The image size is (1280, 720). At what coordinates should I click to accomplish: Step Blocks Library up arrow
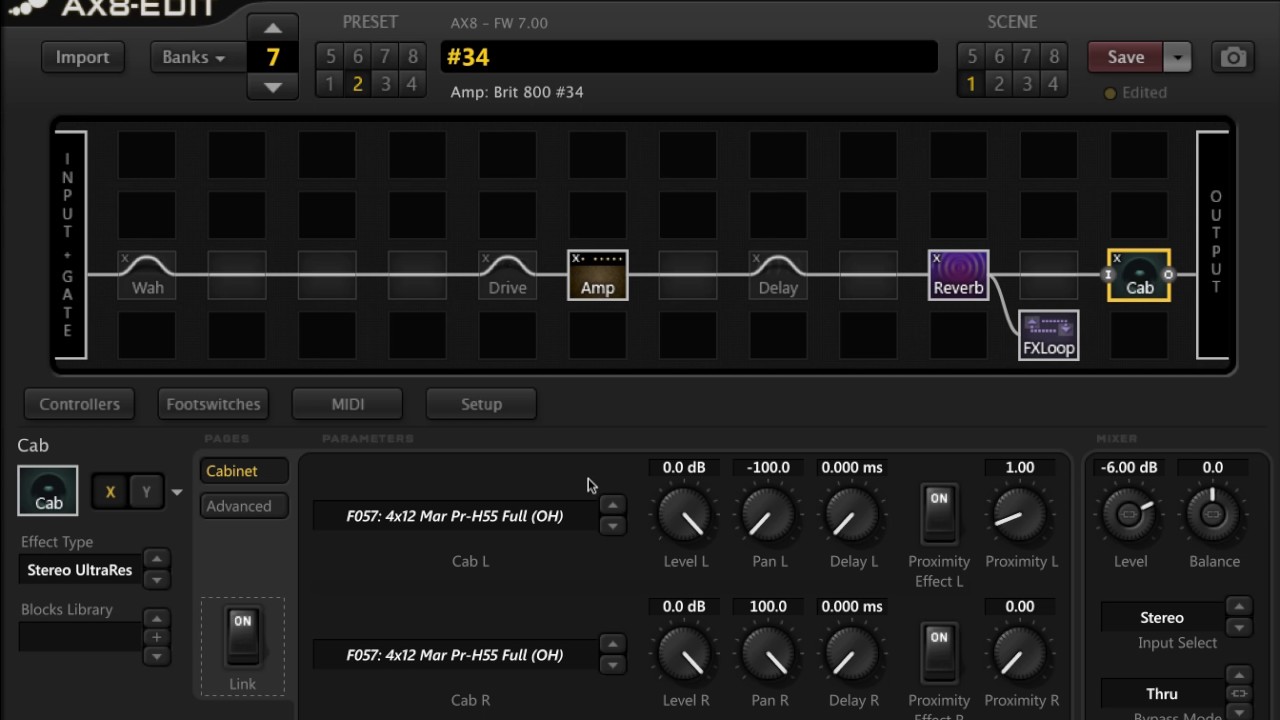click(157, 618)
